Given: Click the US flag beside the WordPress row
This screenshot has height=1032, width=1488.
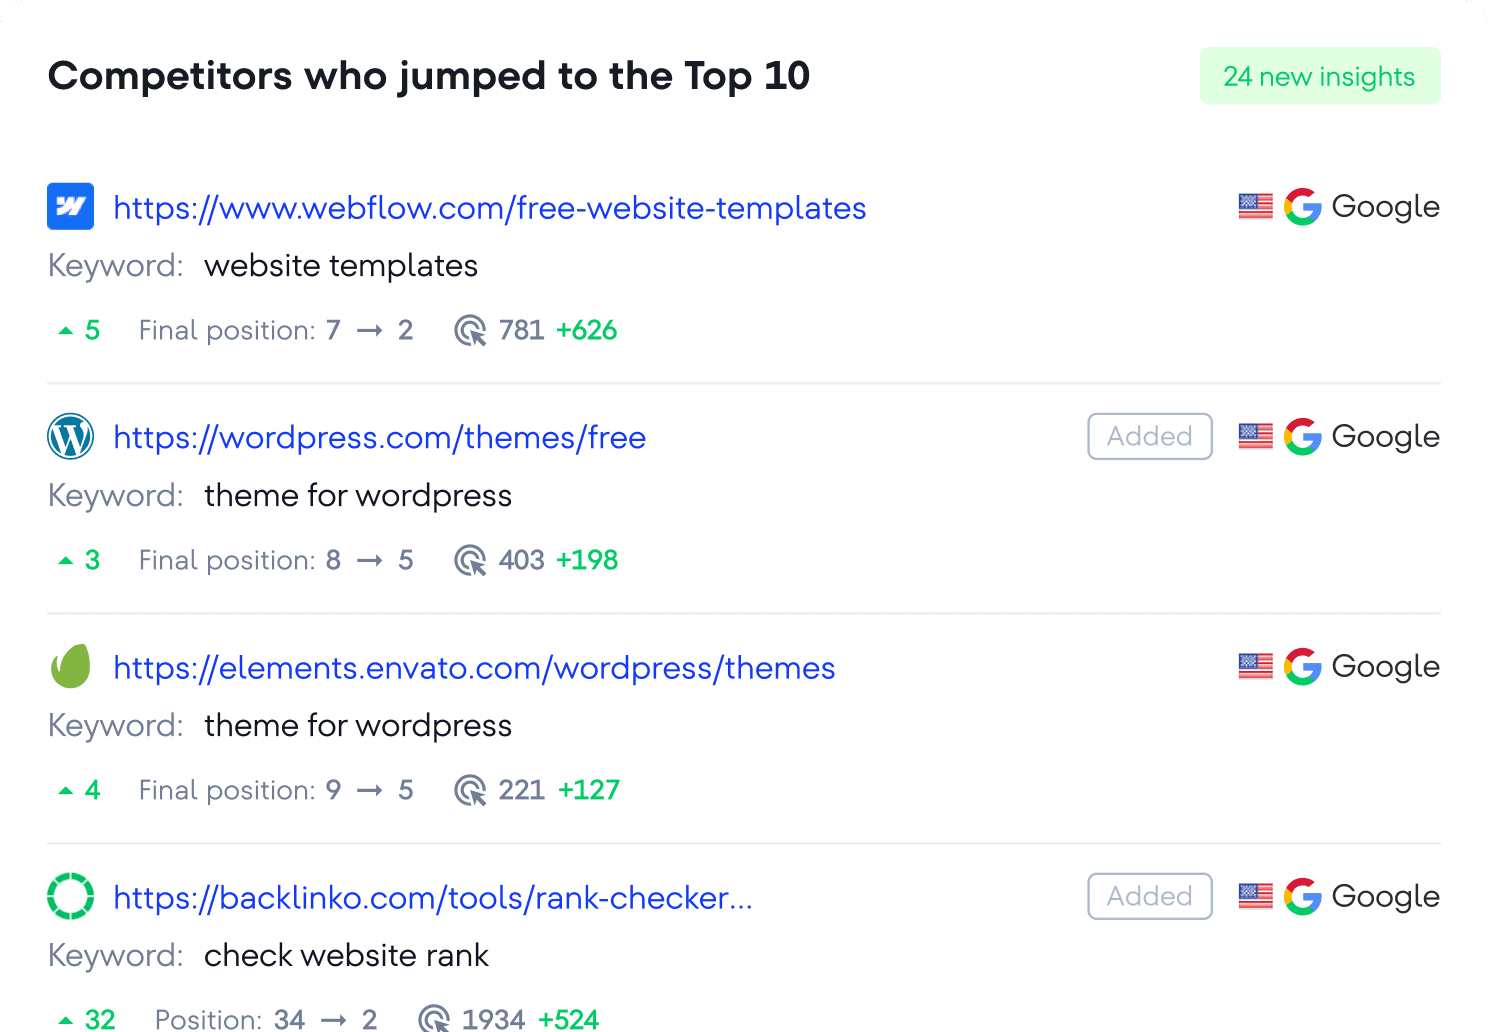Looking at the screenshot, I should (1255, 436).
